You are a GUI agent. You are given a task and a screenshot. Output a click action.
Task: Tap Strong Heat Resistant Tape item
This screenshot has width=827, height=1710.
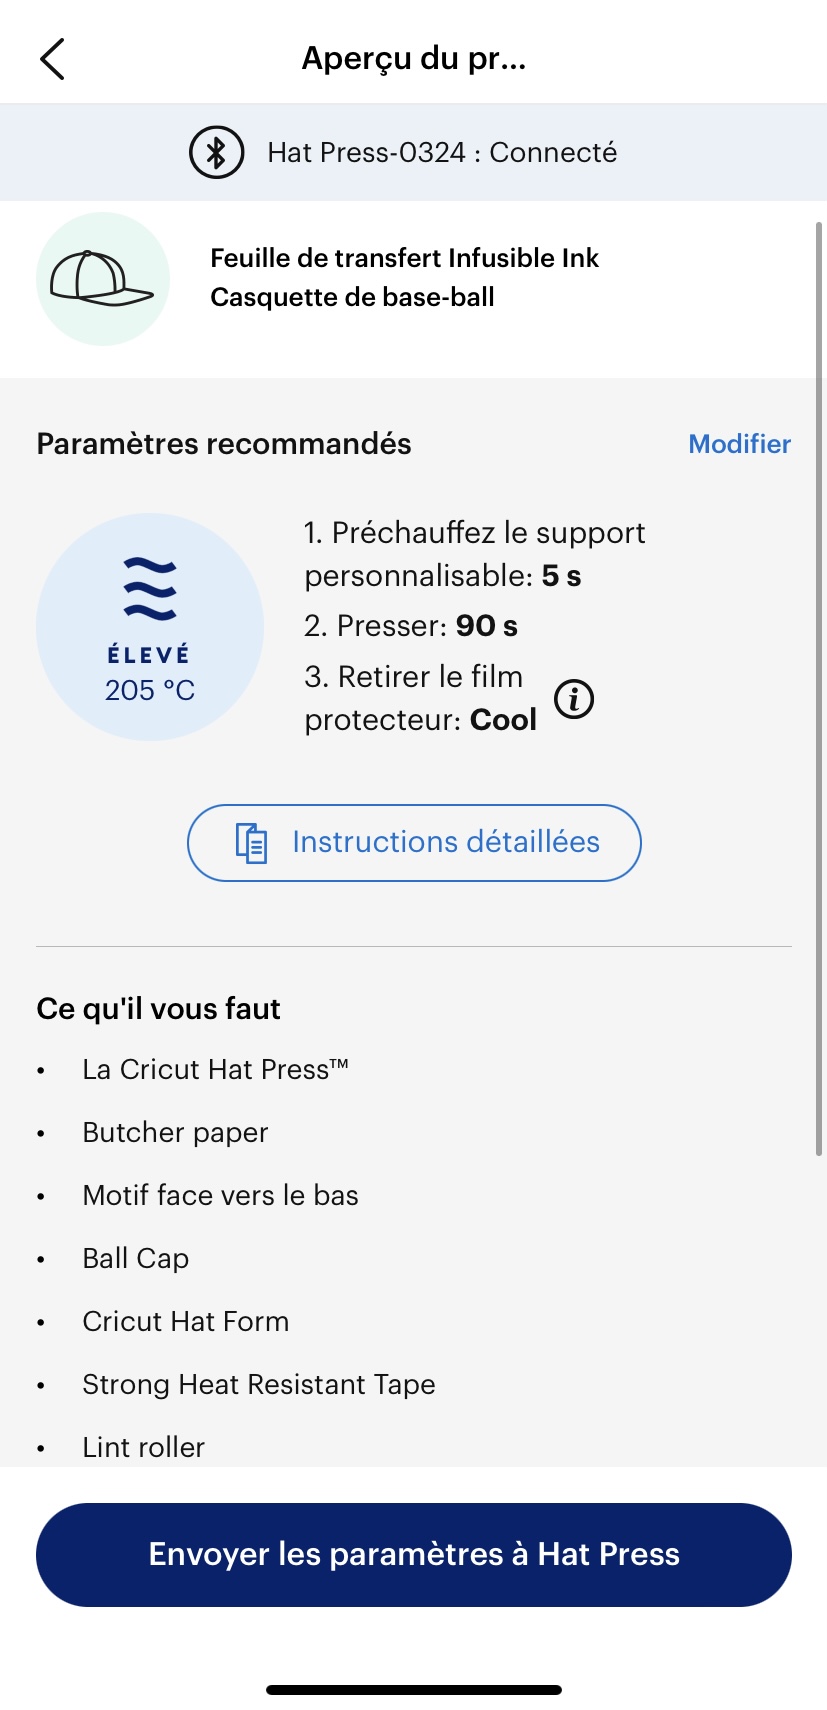click(x=258, y=1385)
